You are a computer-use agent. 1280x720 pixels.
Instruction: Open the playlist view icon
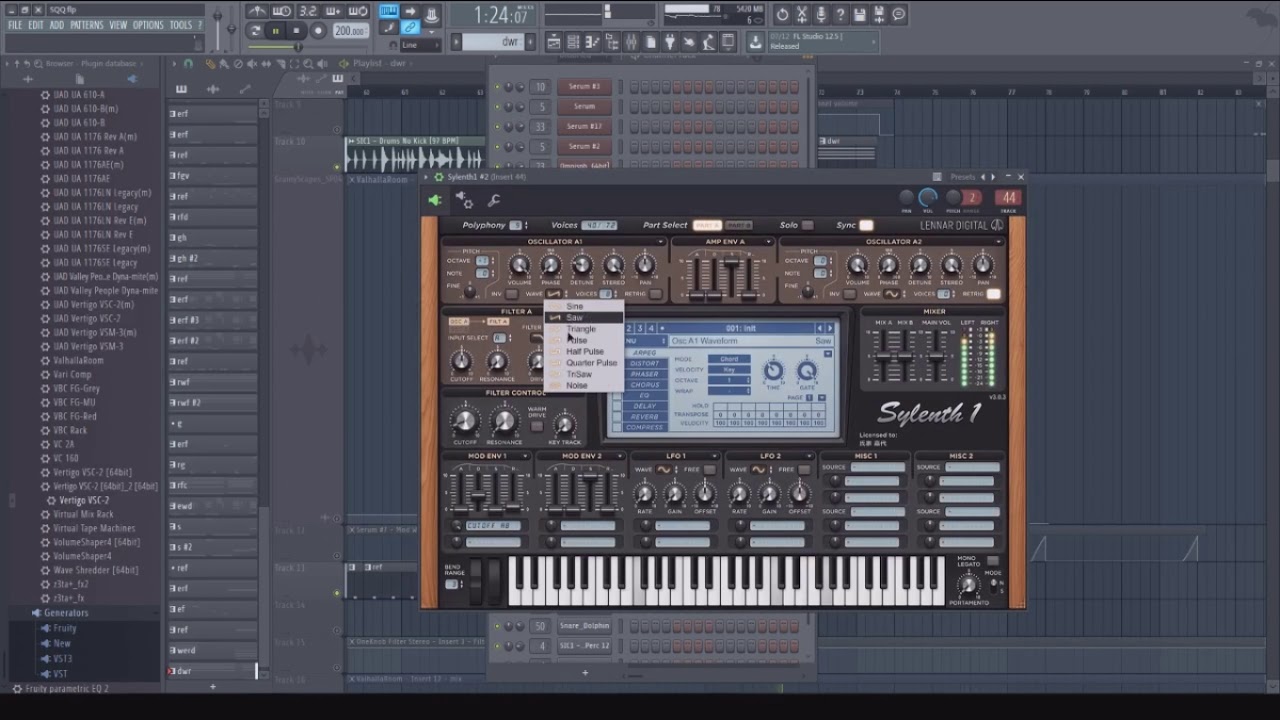pos(554,42)
